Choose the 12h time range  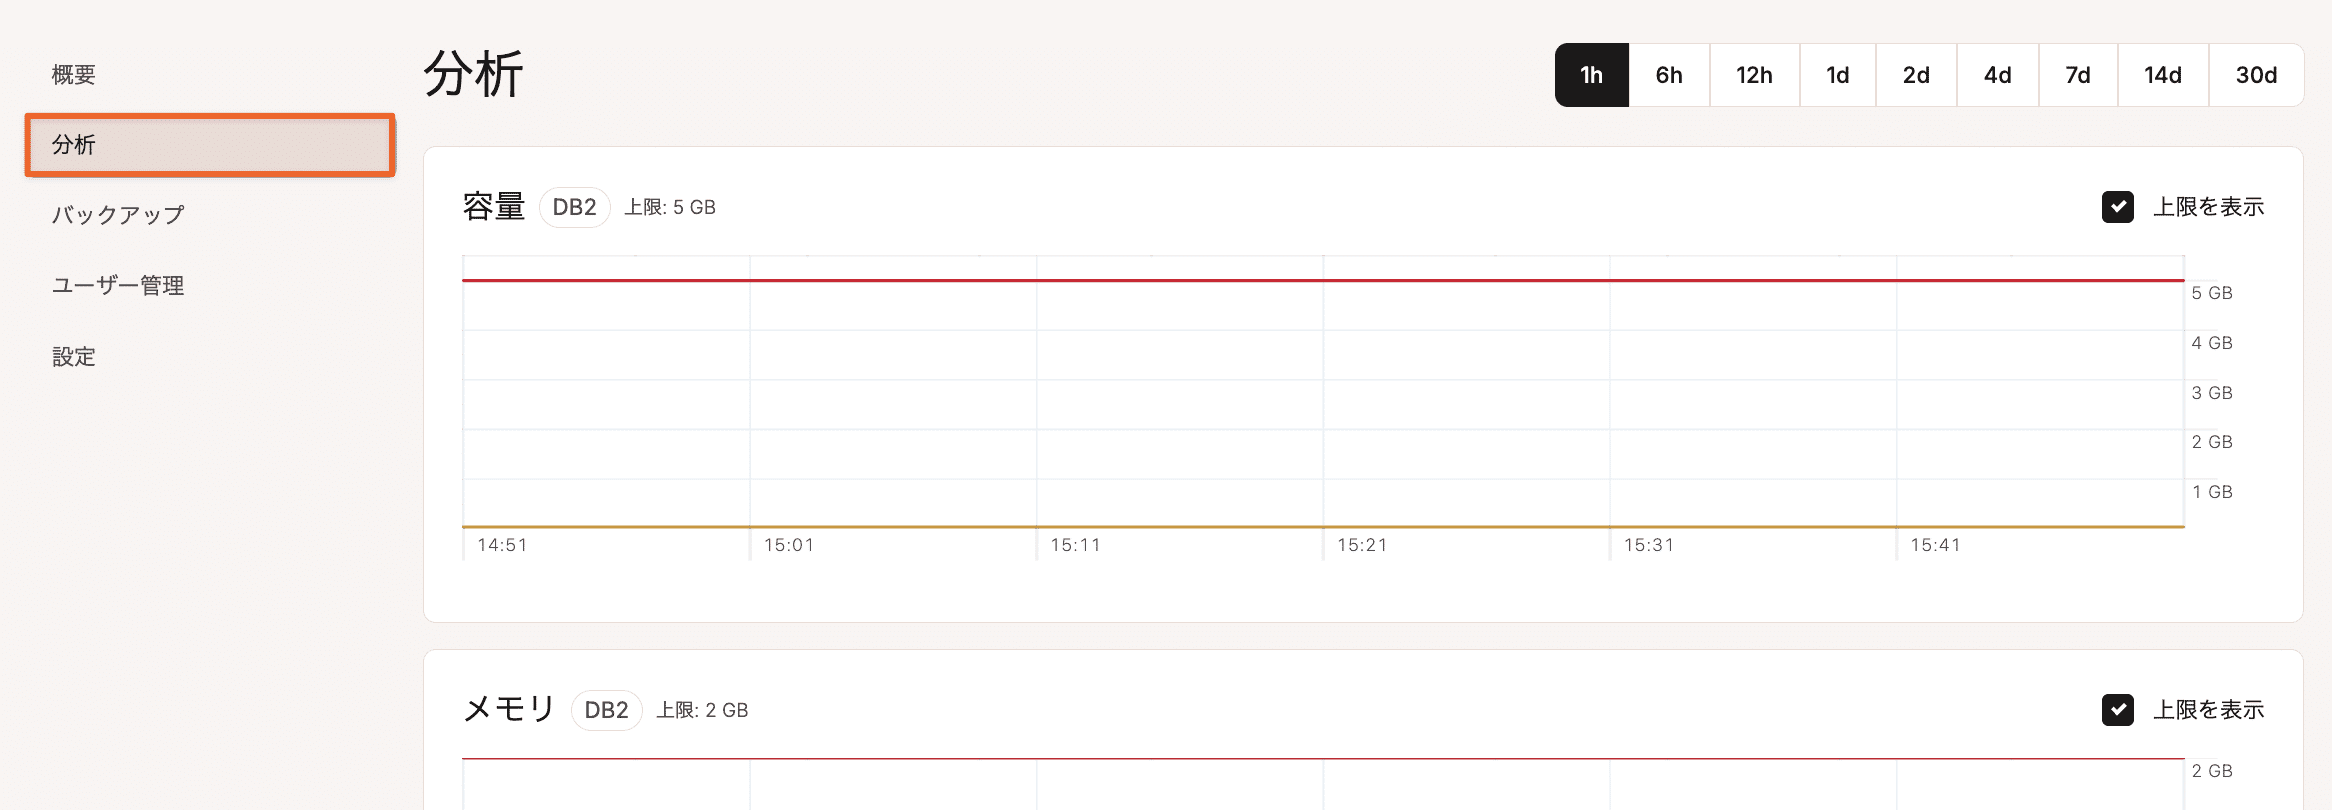point(1754,75)
